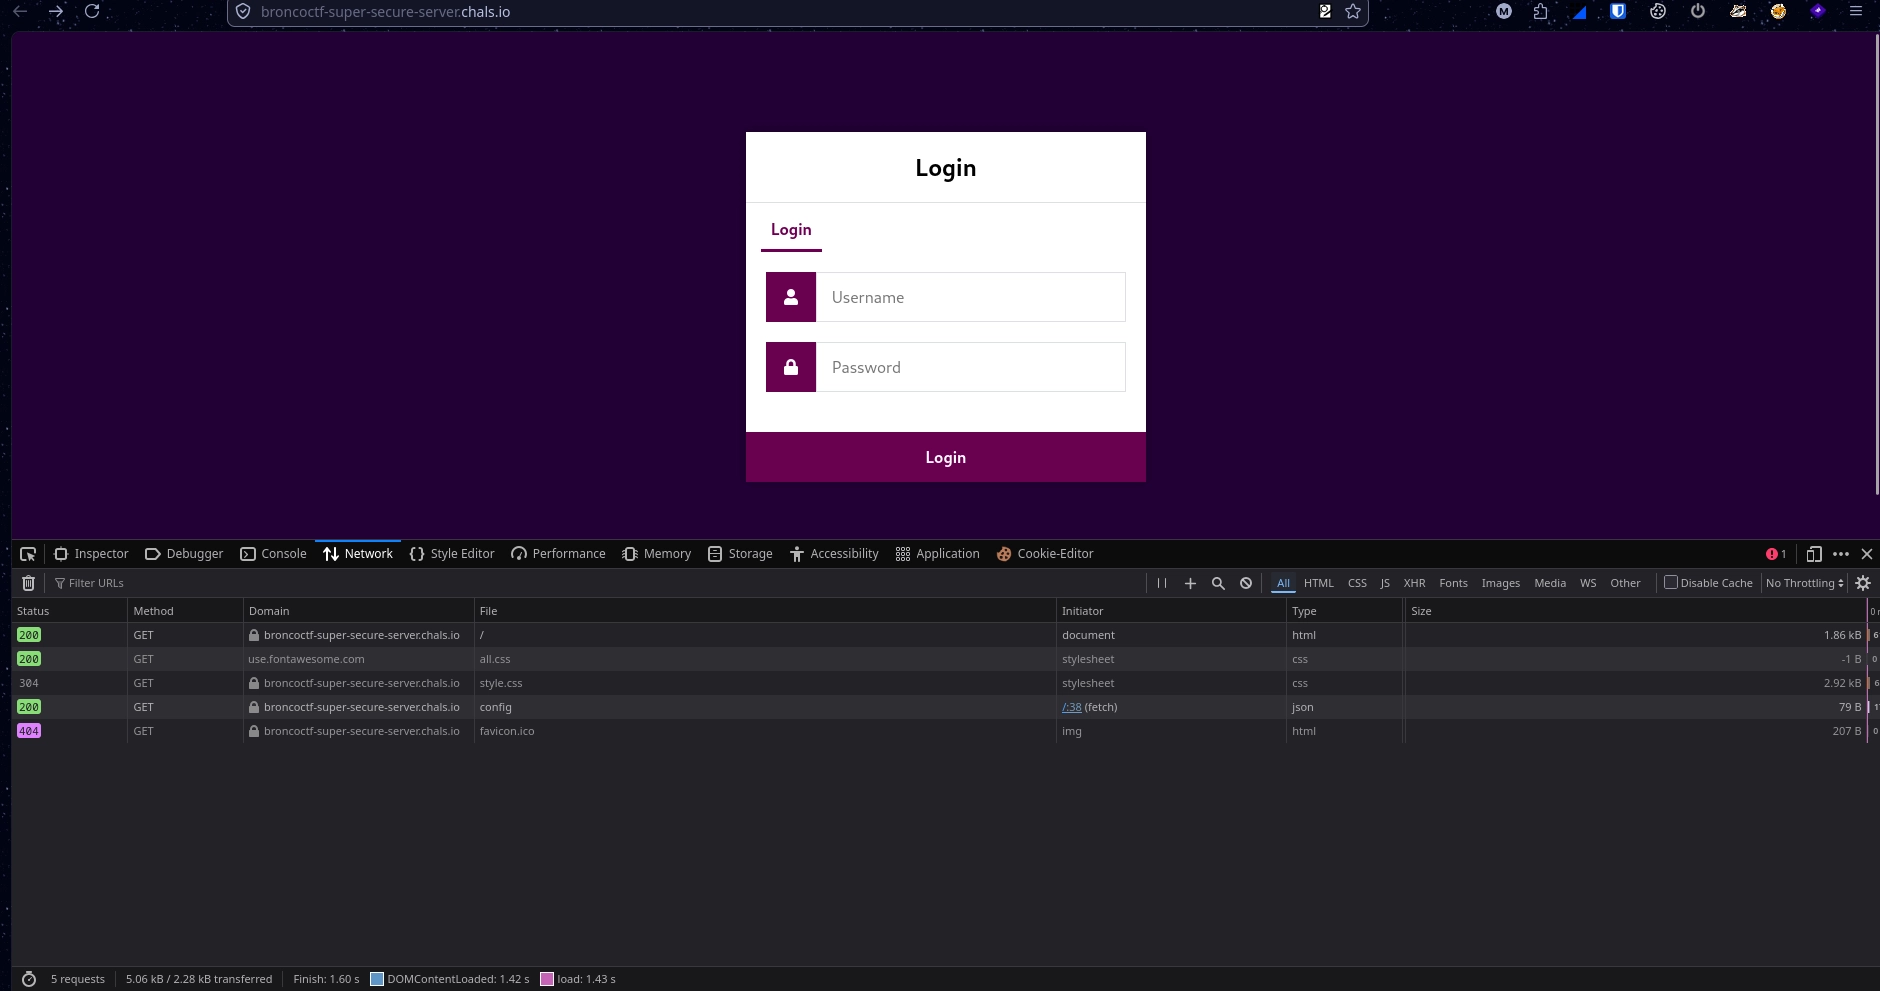Open the Memory tab
Viewport: 1880px width, 991px height.
tap(656, 554)
